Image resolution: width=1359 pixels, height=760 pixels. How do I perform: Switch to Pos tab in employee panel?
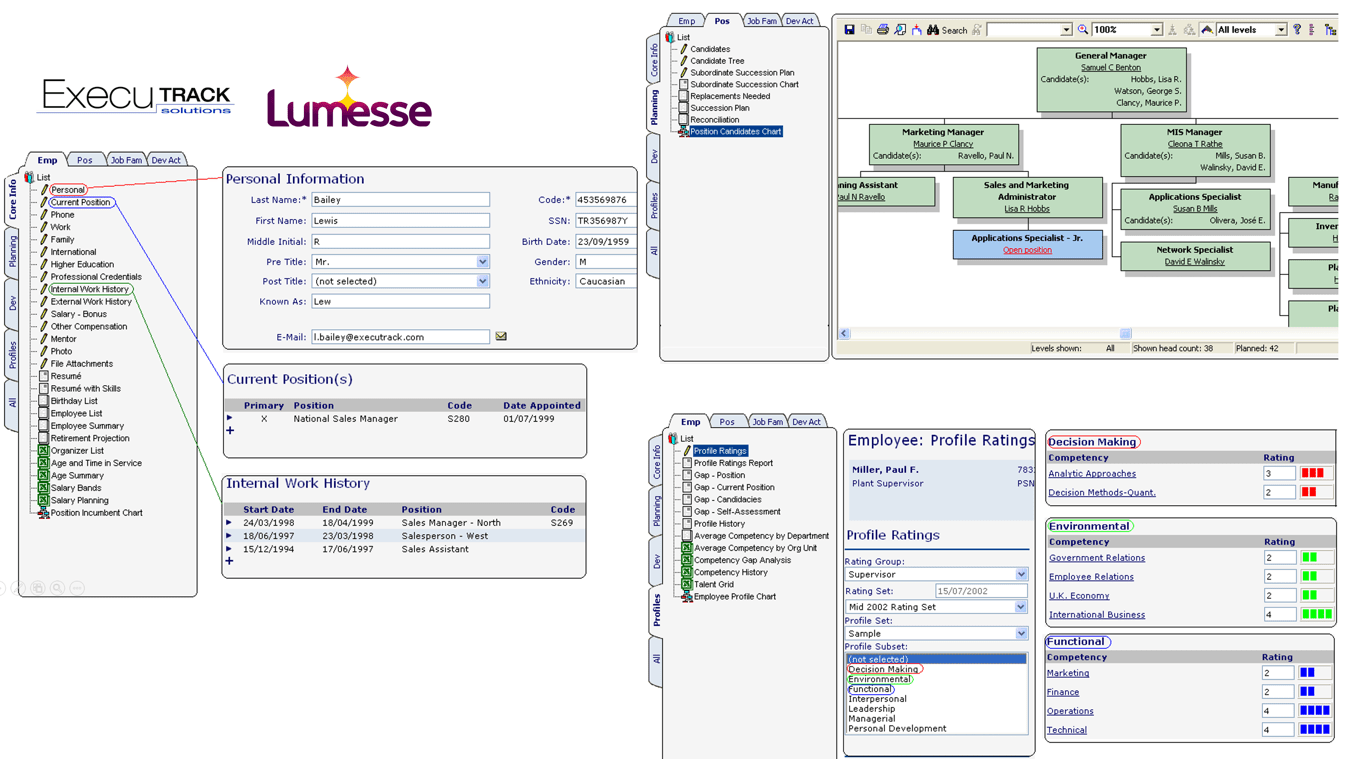[85, 160]
